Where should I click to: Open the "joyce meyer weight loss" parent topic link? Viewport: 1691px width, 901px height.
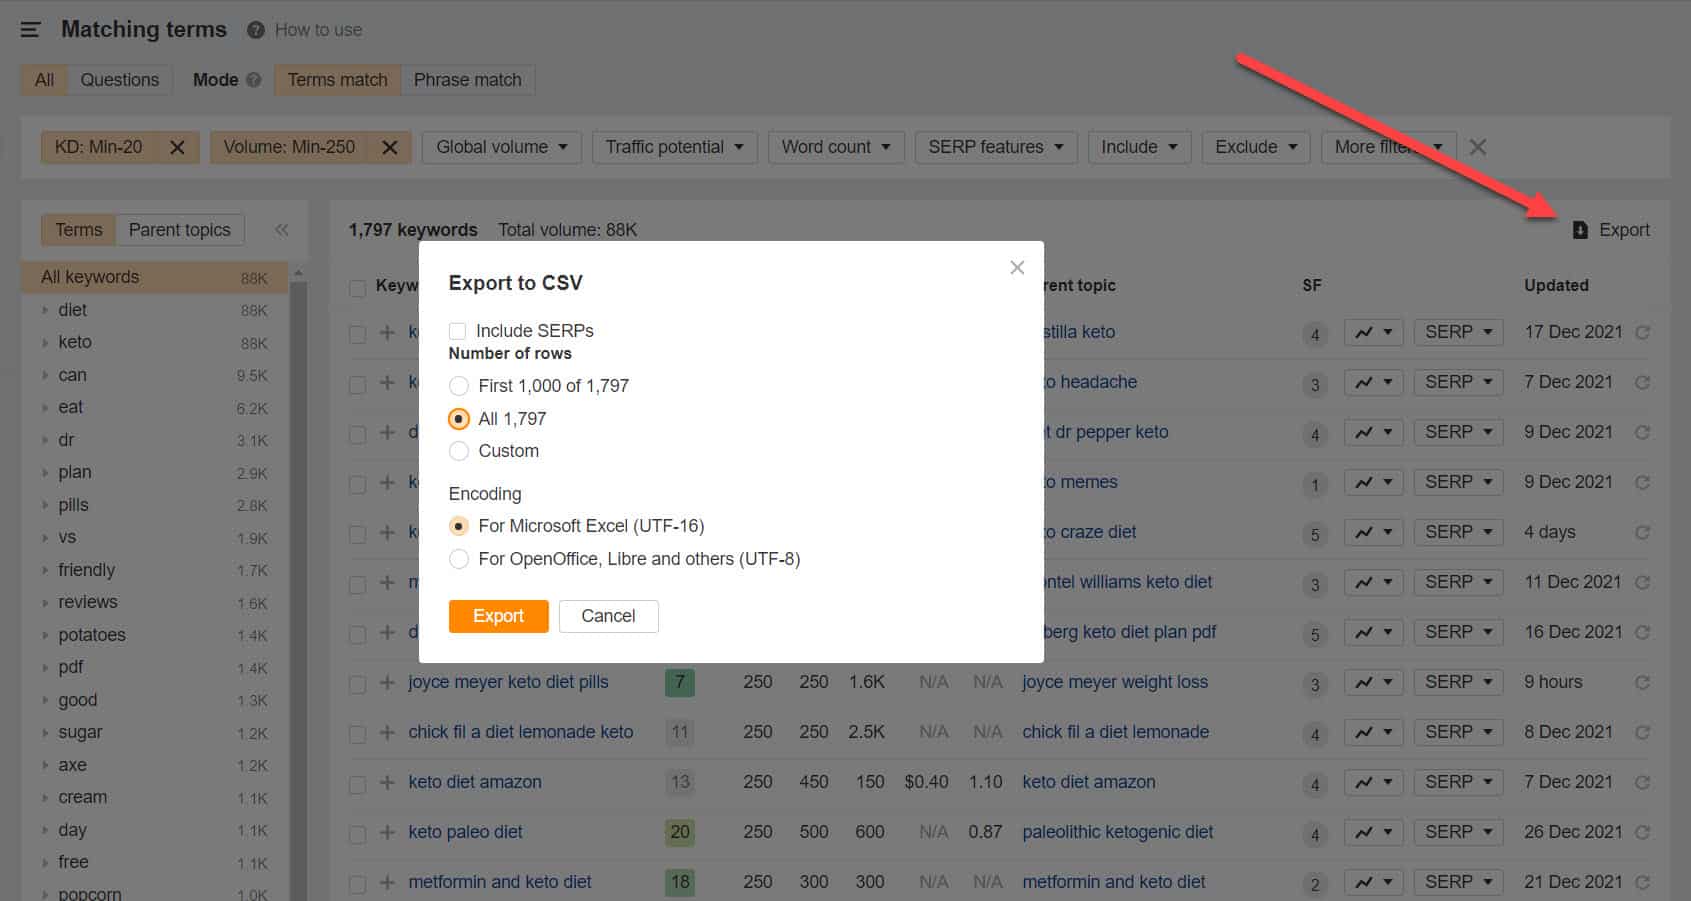coord(1114,682)
